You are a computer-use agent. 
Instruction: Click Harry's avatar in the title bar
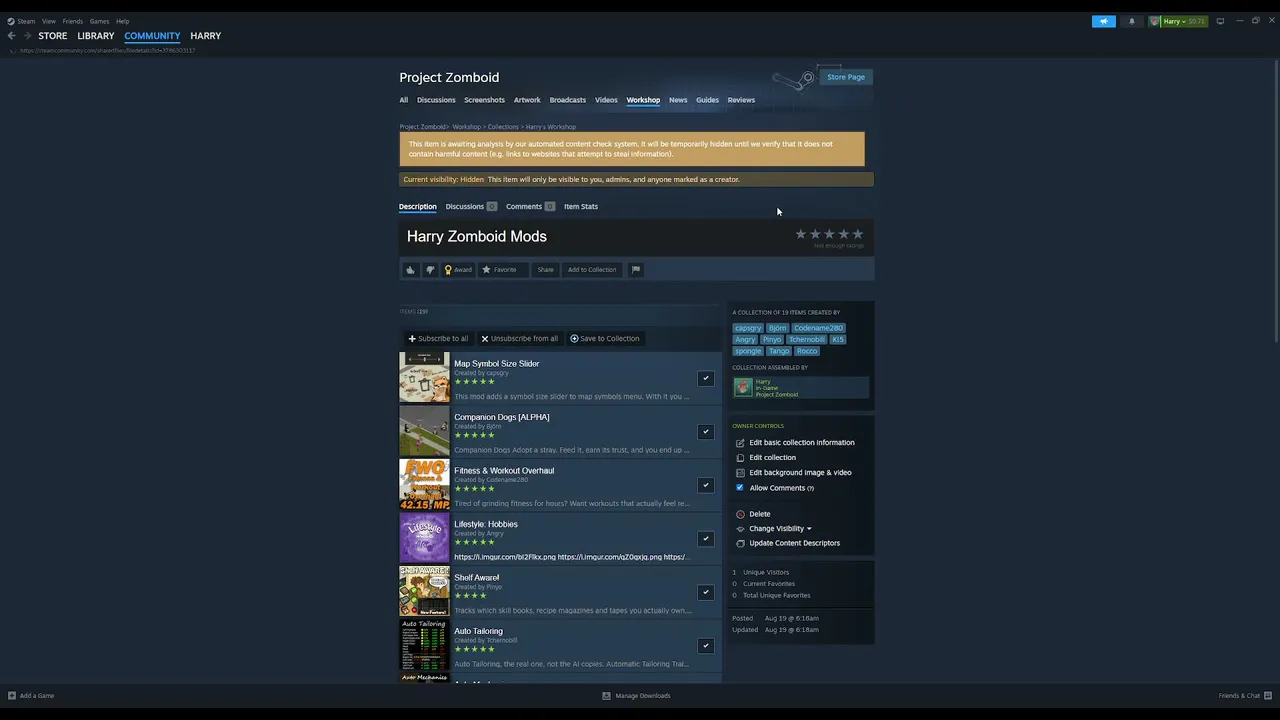[1155, 21]
